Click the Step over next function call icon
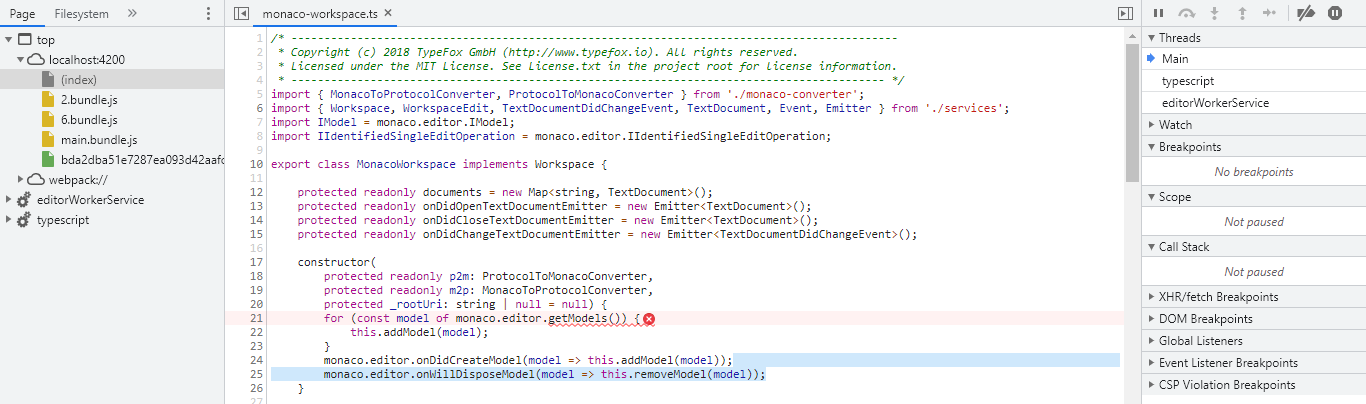The width and height of the screenshot is (1366, 404). pos(1187,13)
